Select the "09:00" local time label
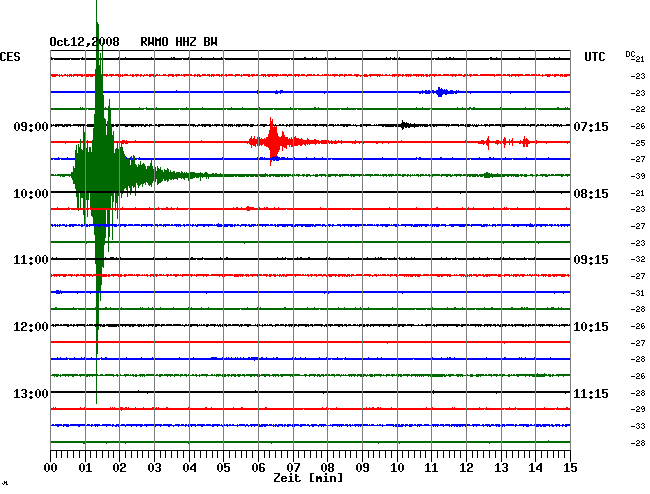The image size is (650, 494). (x=31, y=126)
